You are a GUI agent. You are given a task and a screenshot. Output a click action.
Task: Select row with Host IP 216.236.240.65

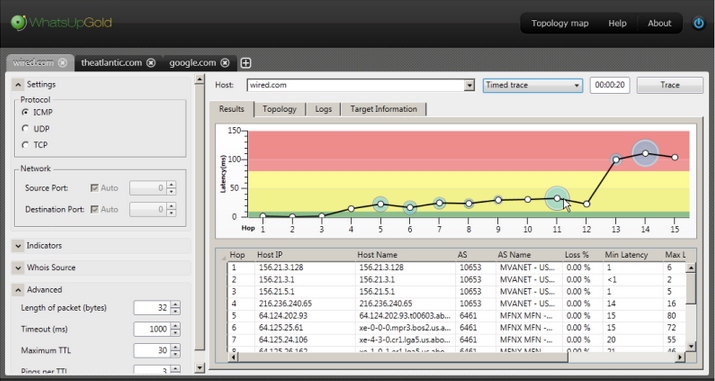coord(456,304)
